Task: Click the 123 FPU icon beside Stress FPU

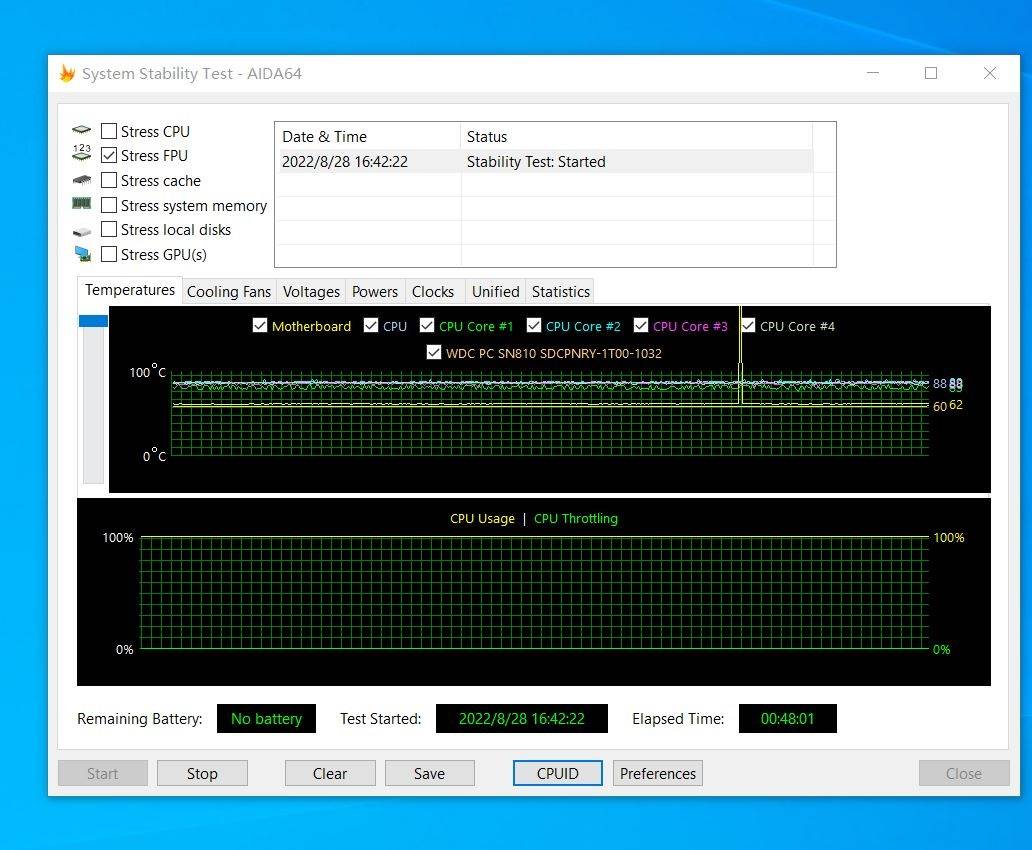Action: [x=82, y=153]
